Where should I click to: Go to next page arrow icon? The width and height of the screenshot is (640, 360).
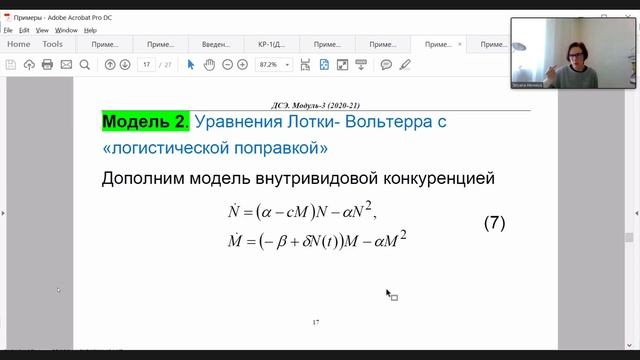coord(125,64)
